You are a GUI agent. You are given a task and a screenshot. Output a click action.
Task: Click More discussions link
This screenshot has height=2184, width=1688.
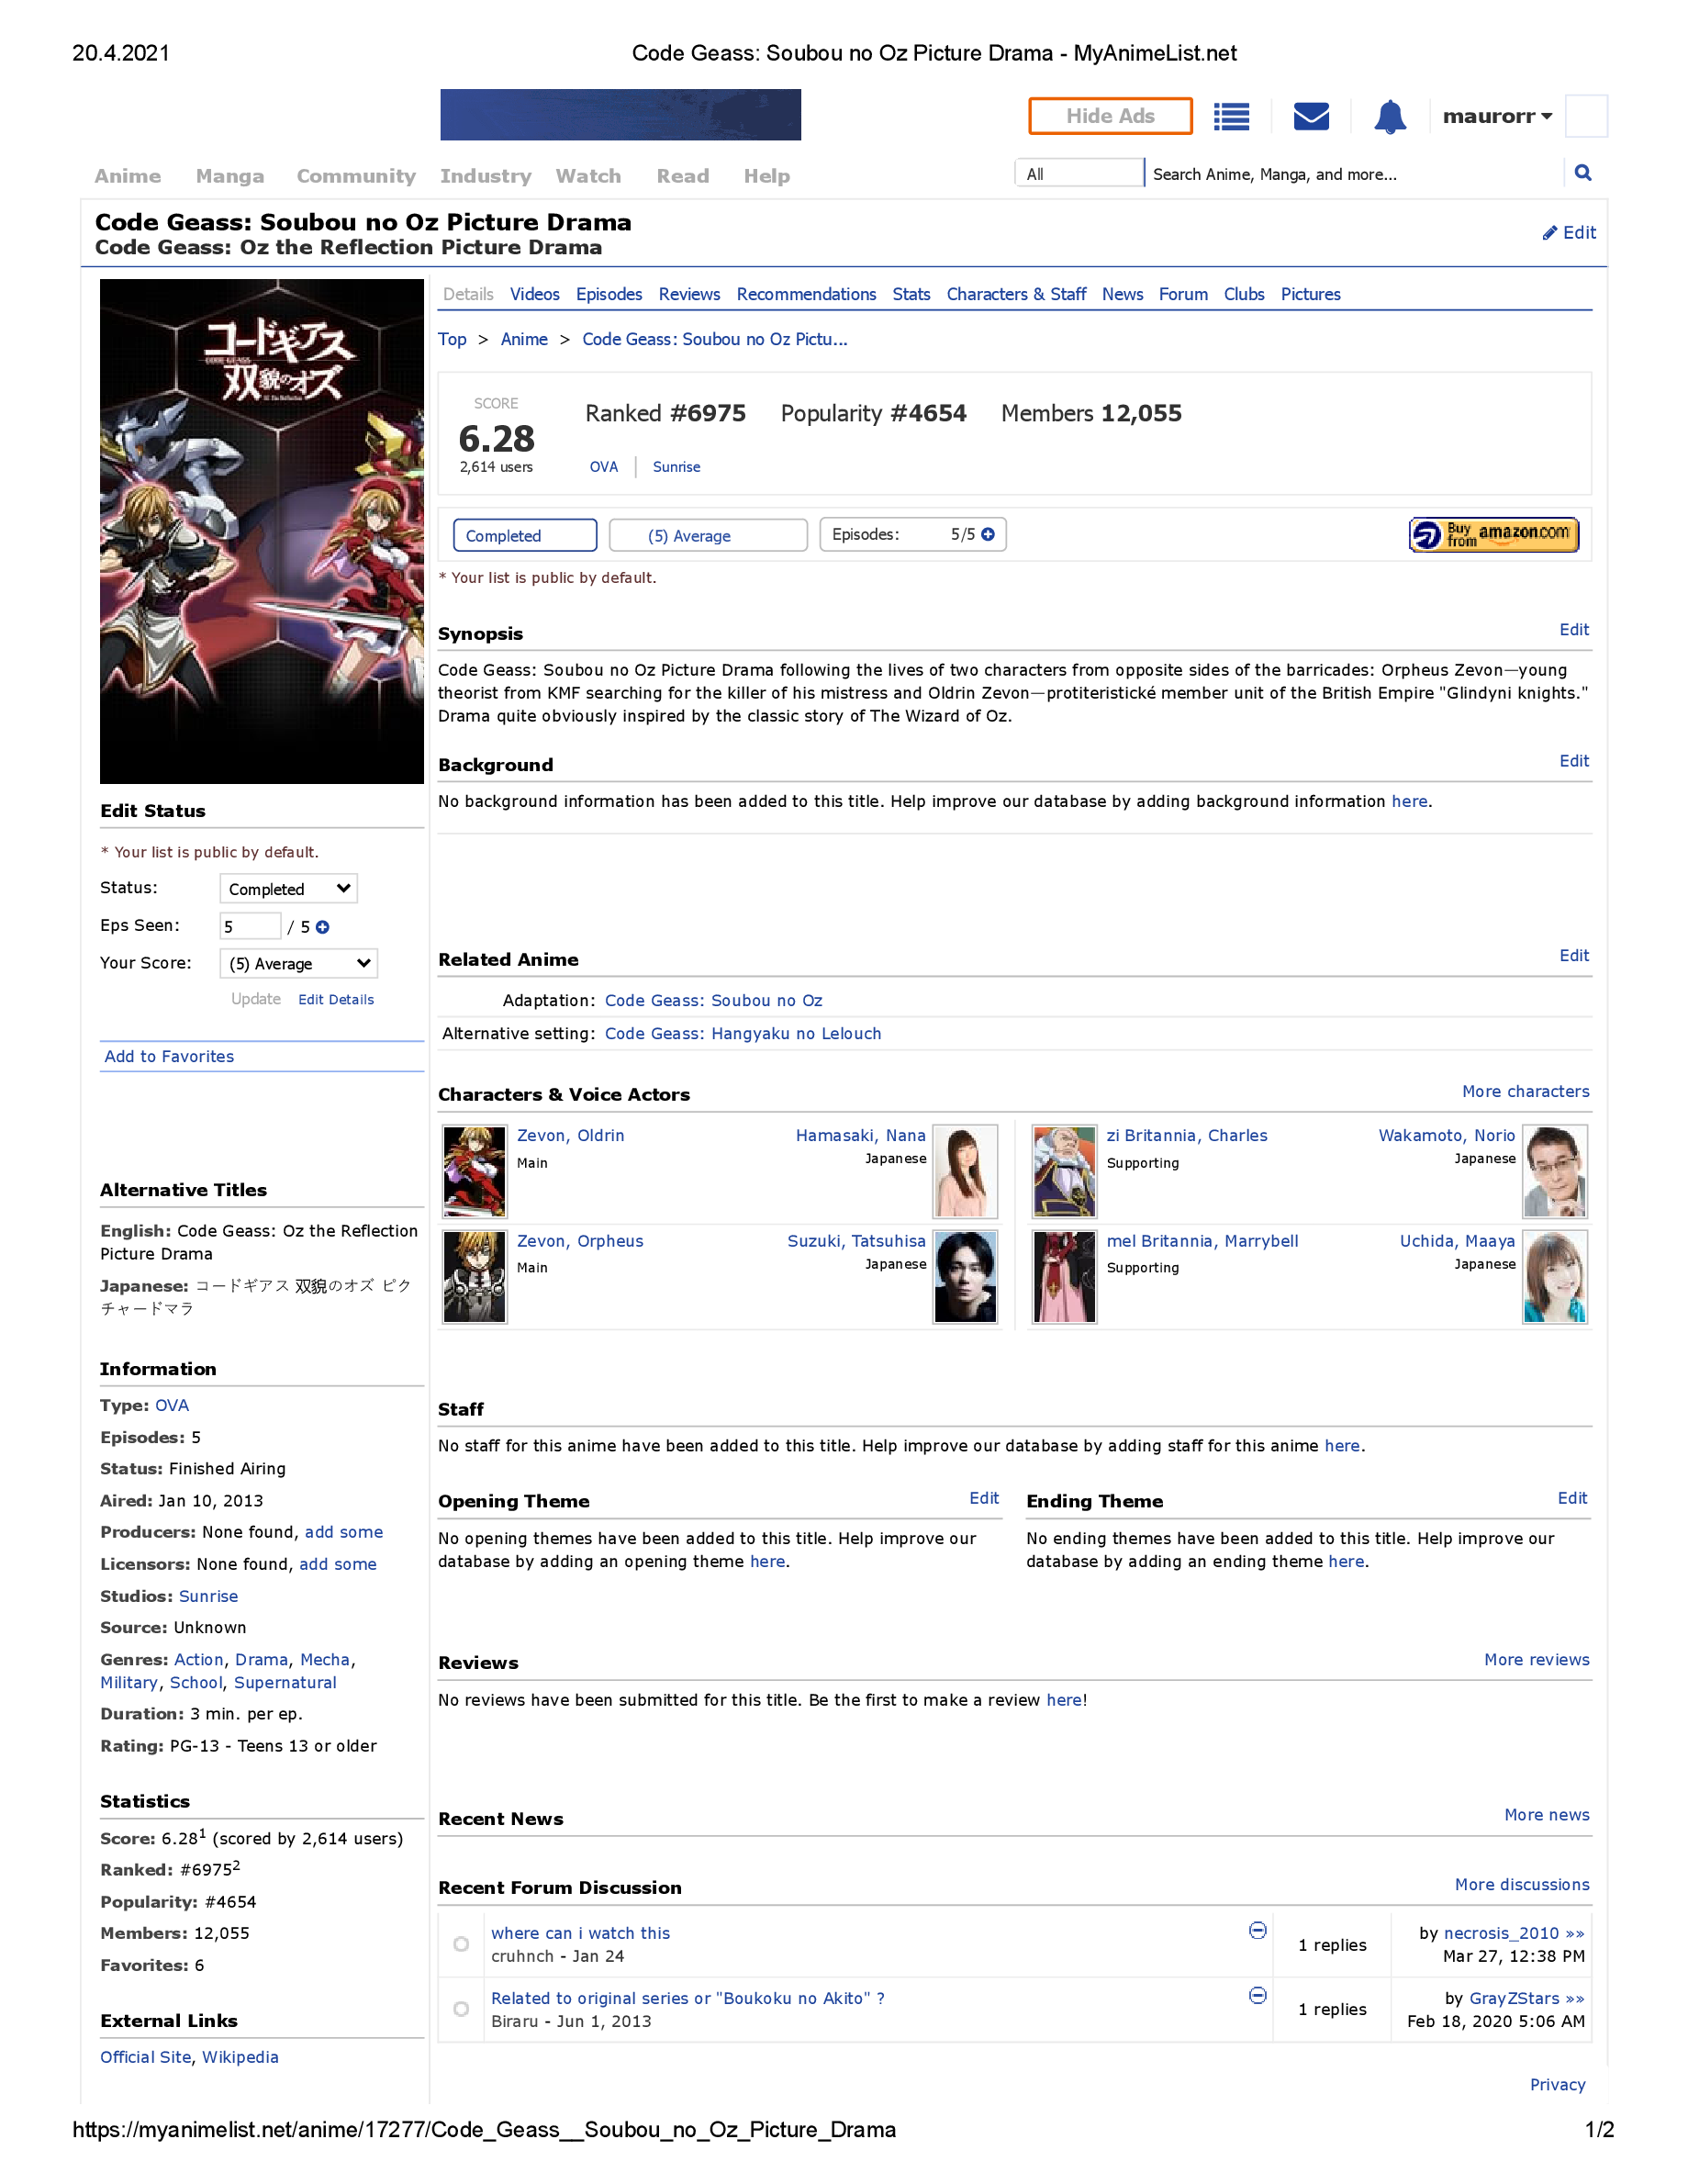[1522, 1885]
